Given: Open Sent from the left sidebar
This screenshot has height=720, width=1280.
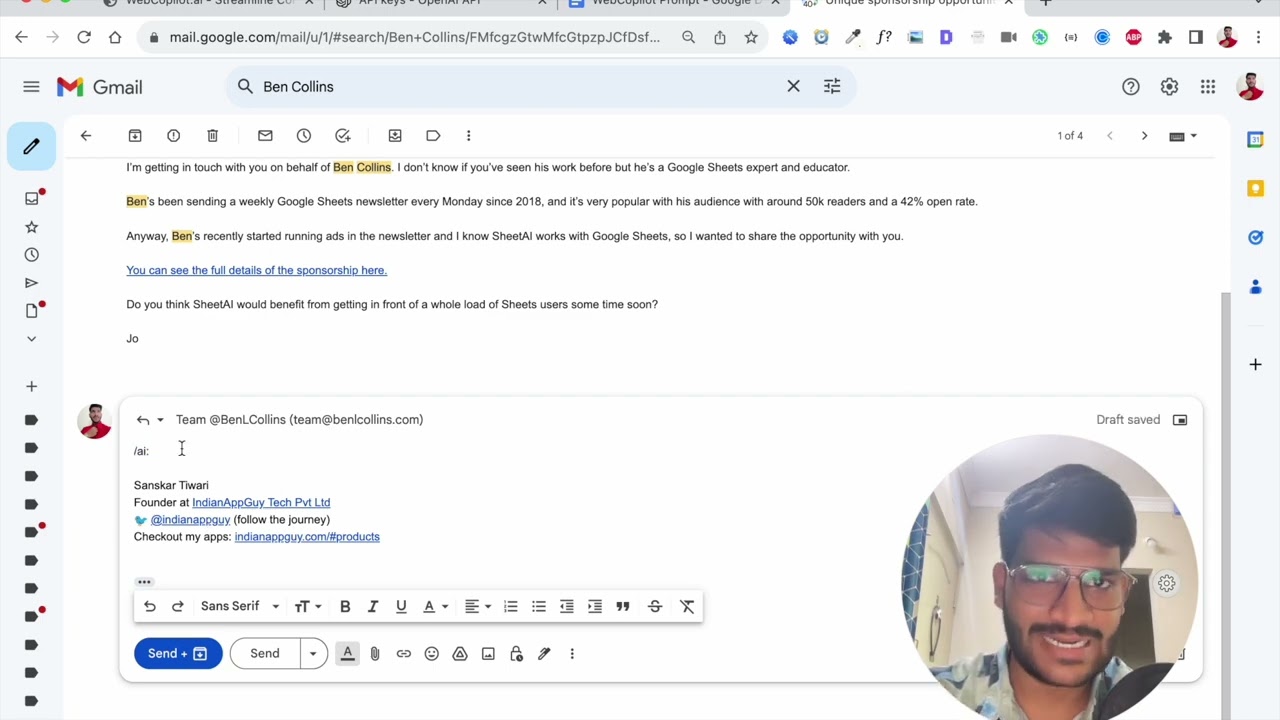Looking at the screenshot, I should [31, 283].
